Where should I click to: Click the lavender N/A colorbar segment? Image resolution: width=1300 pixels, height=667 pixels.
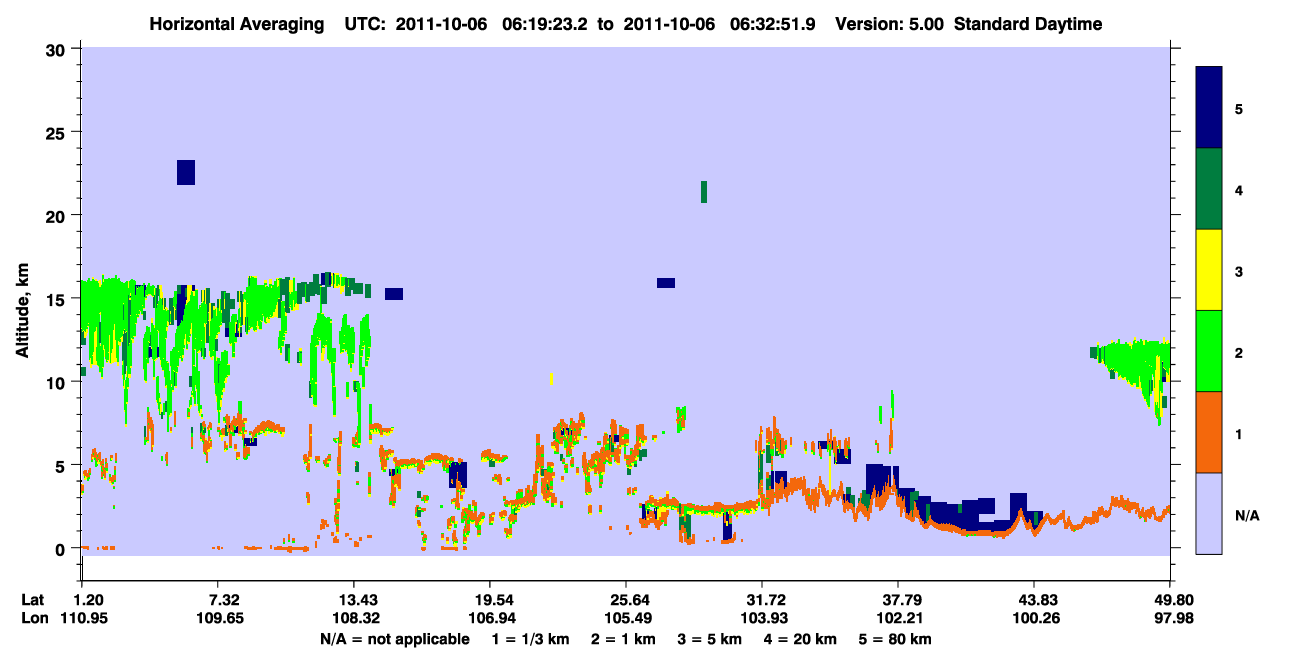coord(1209,513)
